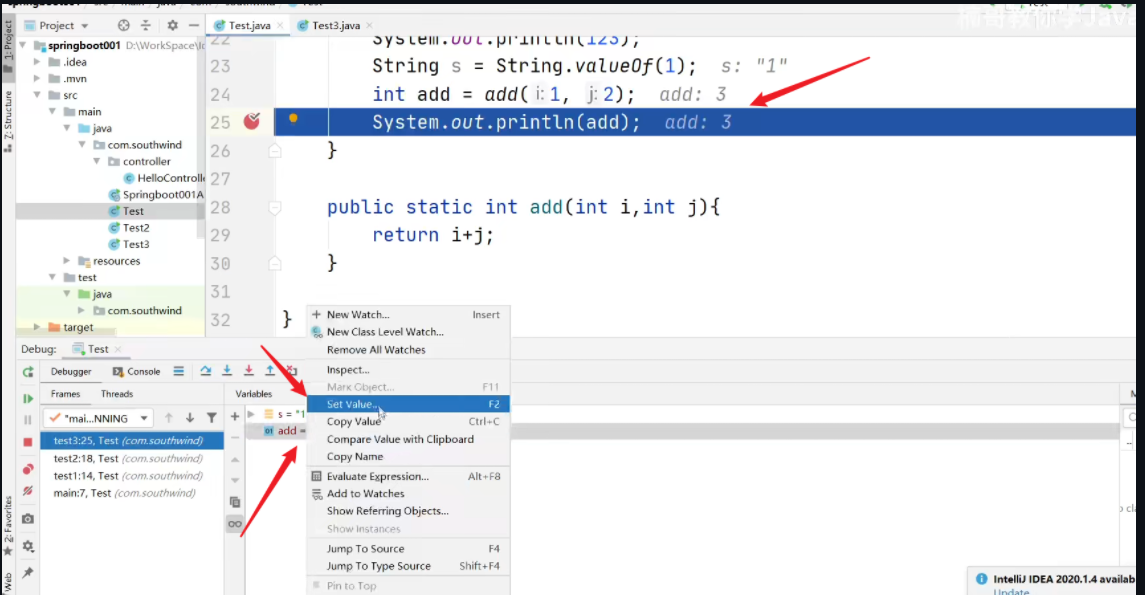Expand variable s in Variables pane
1145x595 pixels.
[x=251, y=414]
